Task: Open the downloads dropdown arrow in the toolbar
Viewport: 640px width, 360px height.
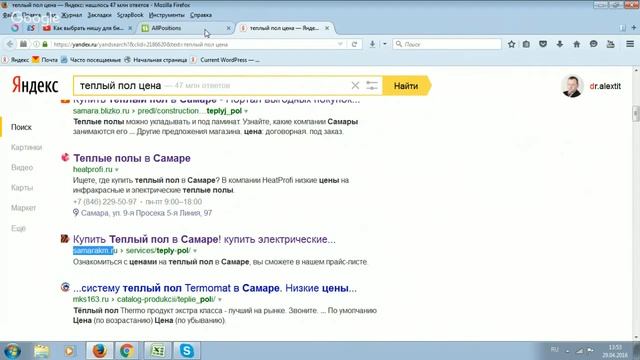Action: (384, 44)
